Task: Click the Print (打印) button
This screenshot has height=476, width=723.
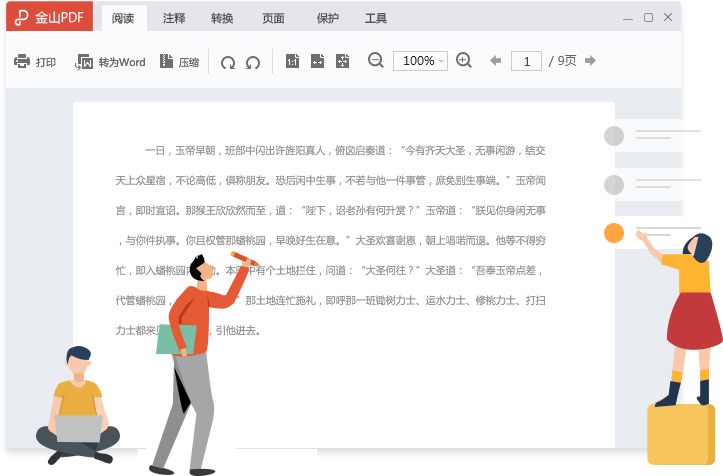Action: pos(35,62)
